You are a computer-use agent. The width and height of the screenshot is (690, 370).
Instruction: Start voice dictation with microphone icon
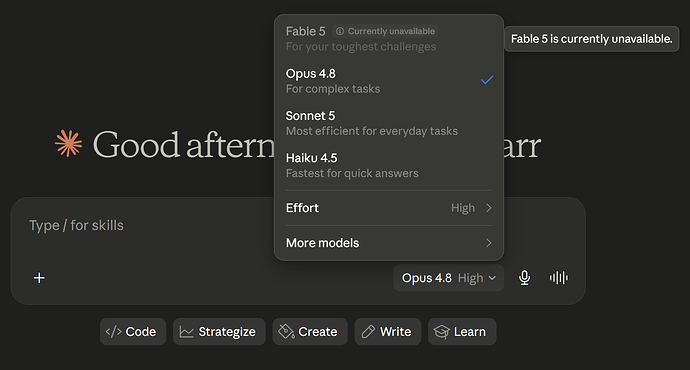(x=524, y=278)
